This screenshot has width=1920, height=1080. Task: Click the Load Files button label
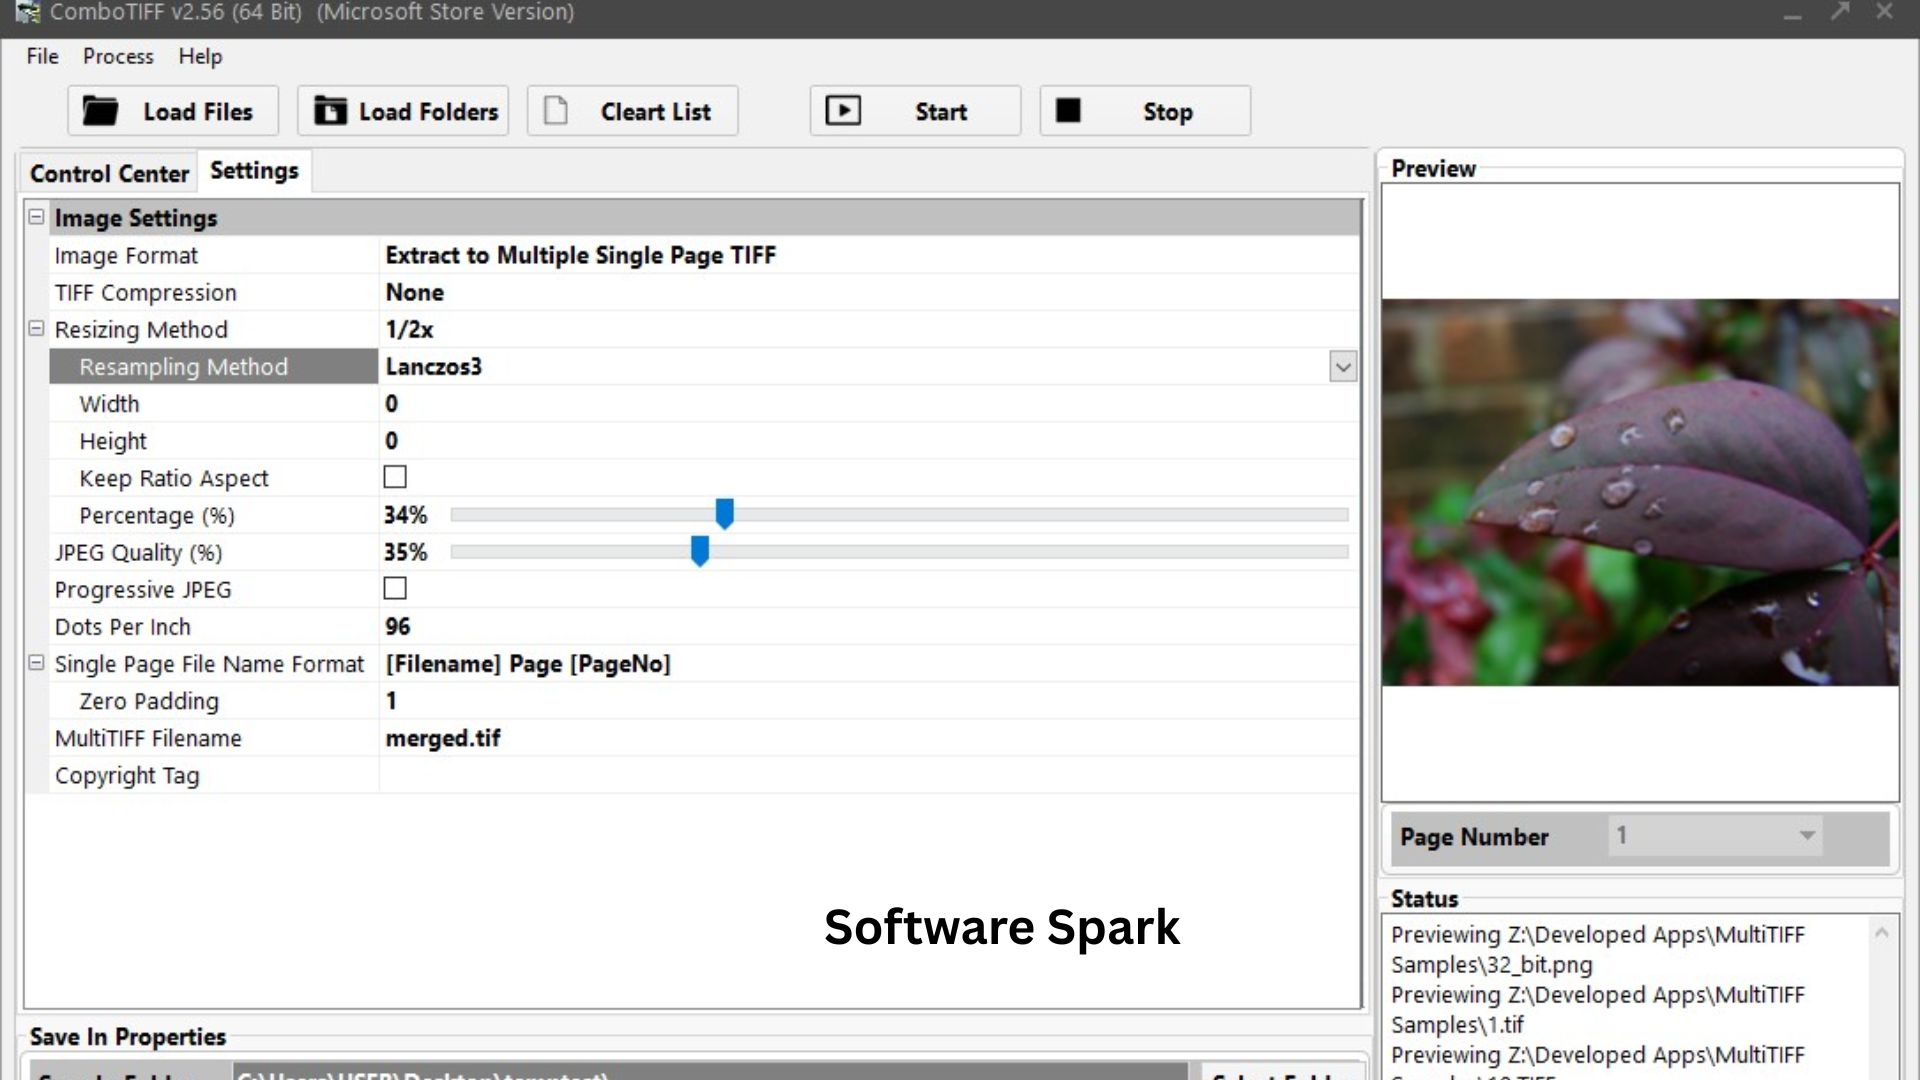pos(198,112)
